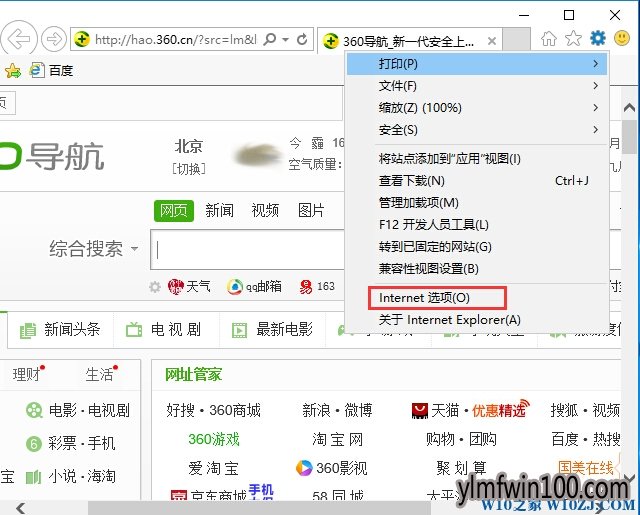Open 购物·团购 link
Viewport: 640px width, 515px height.
pos(461,440)
